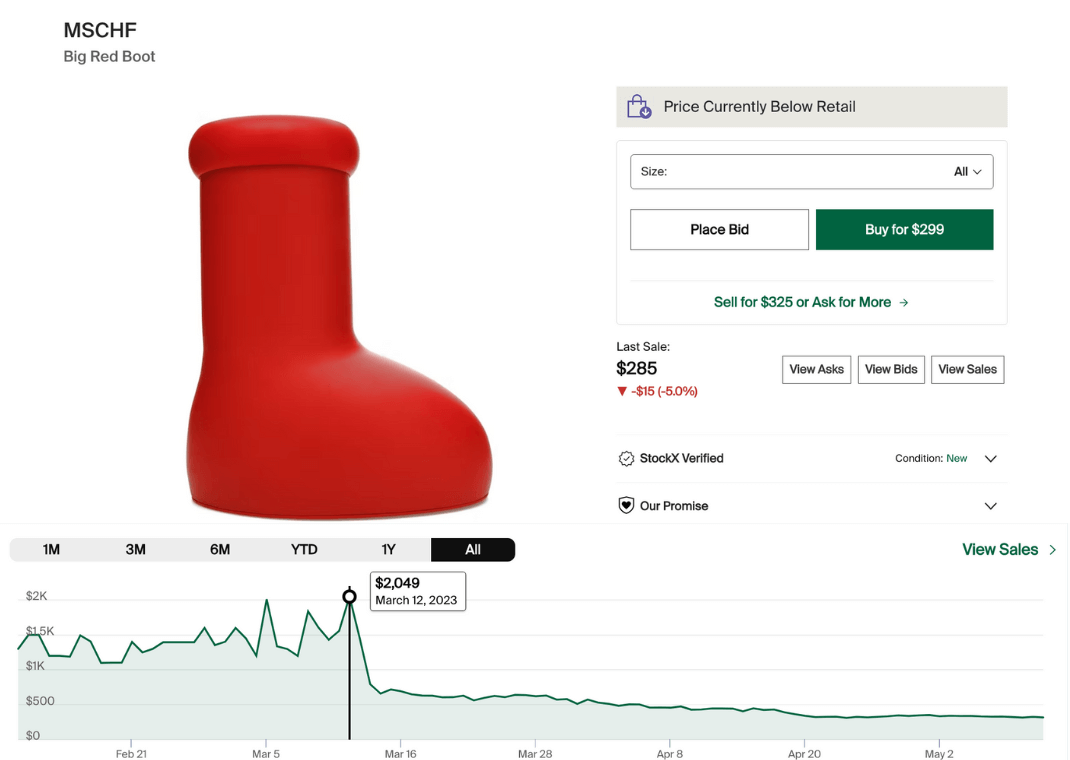Click the Our Promise shield icon
Screen dimensions: 1070x760
click(627, 506)
